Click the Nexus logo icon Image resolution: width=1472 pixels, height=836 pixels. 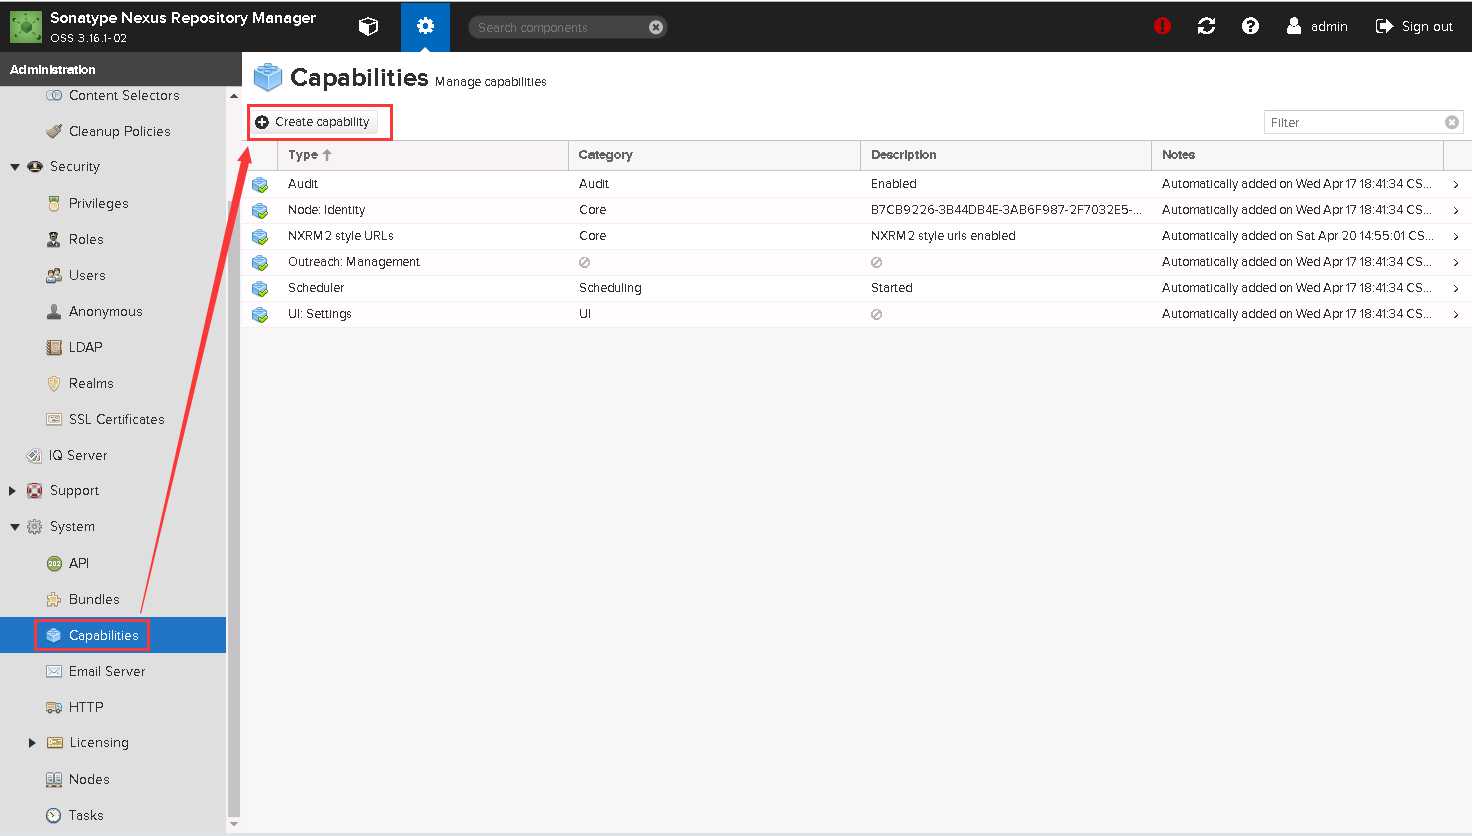(25, 27)
